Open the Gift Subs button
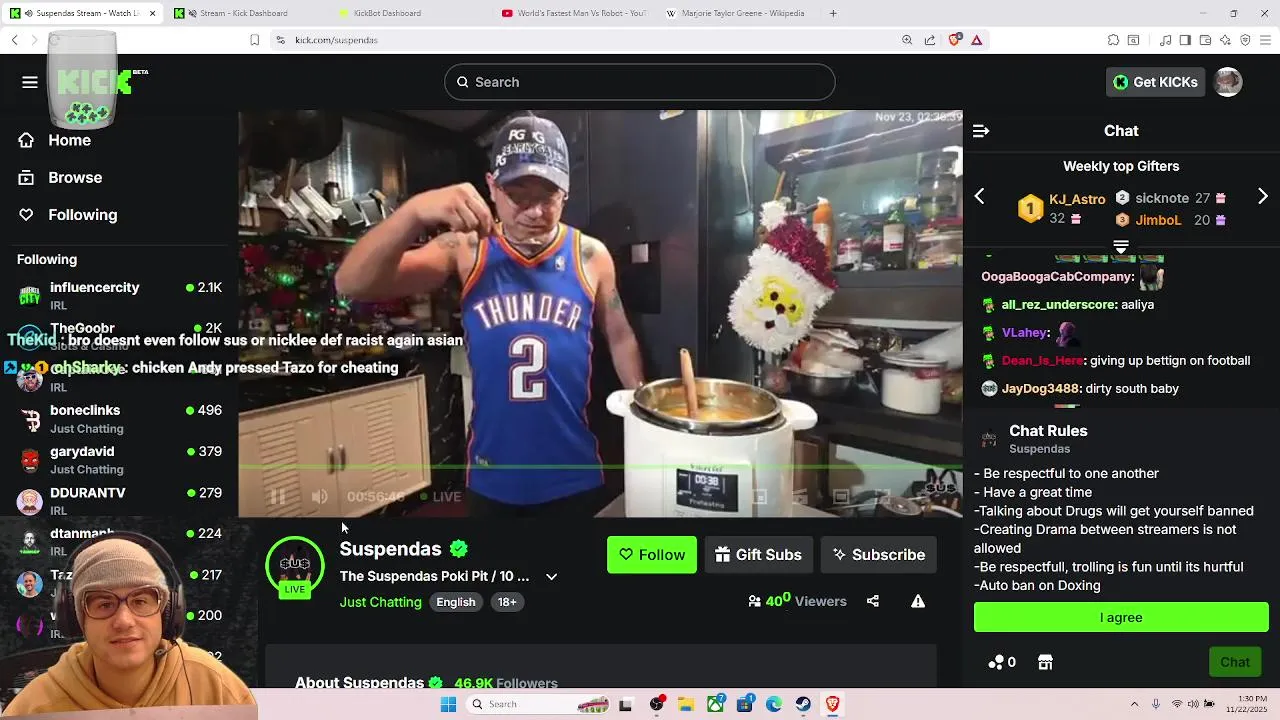The image size is (1280, 720). click(759, 555)
